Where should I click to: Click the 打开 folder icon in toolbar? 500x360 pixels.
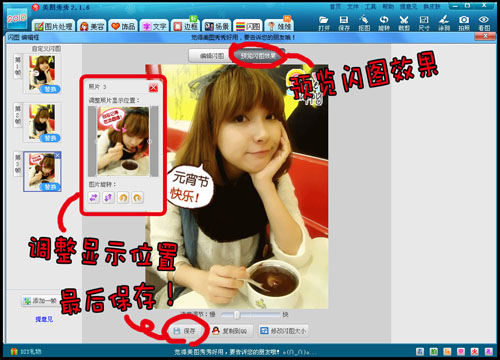tap(324, 23)
